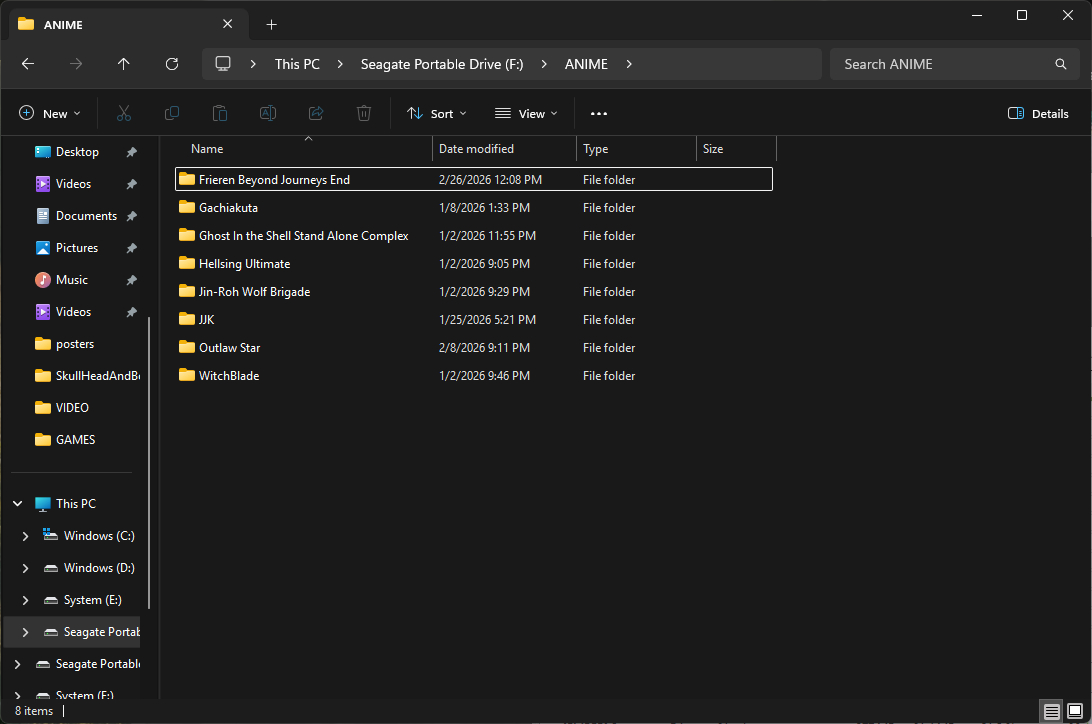
Task: Click the Rename icon in toolbar
Action: tap(268, 114)
